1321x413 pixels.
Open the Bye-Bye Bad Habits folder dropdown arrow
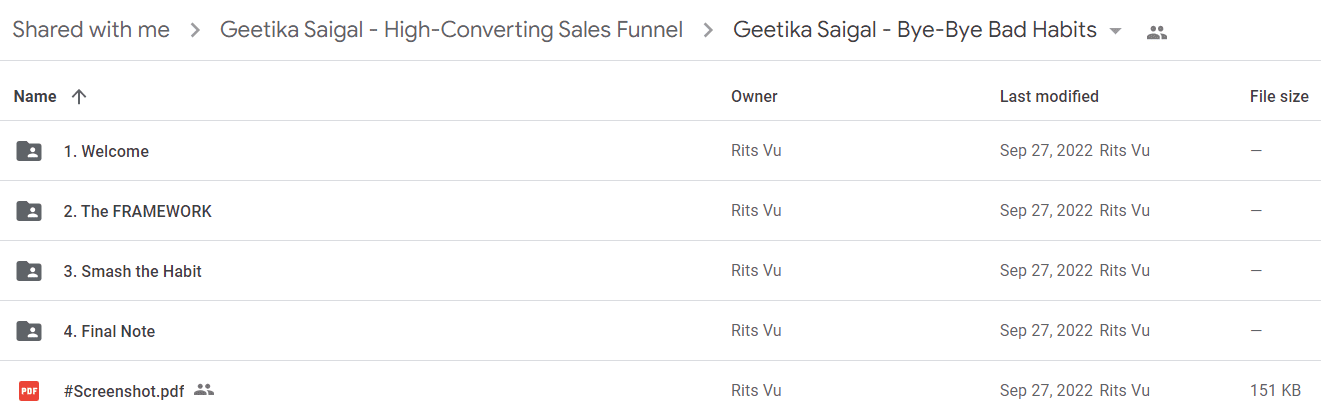coord(1116,31)
